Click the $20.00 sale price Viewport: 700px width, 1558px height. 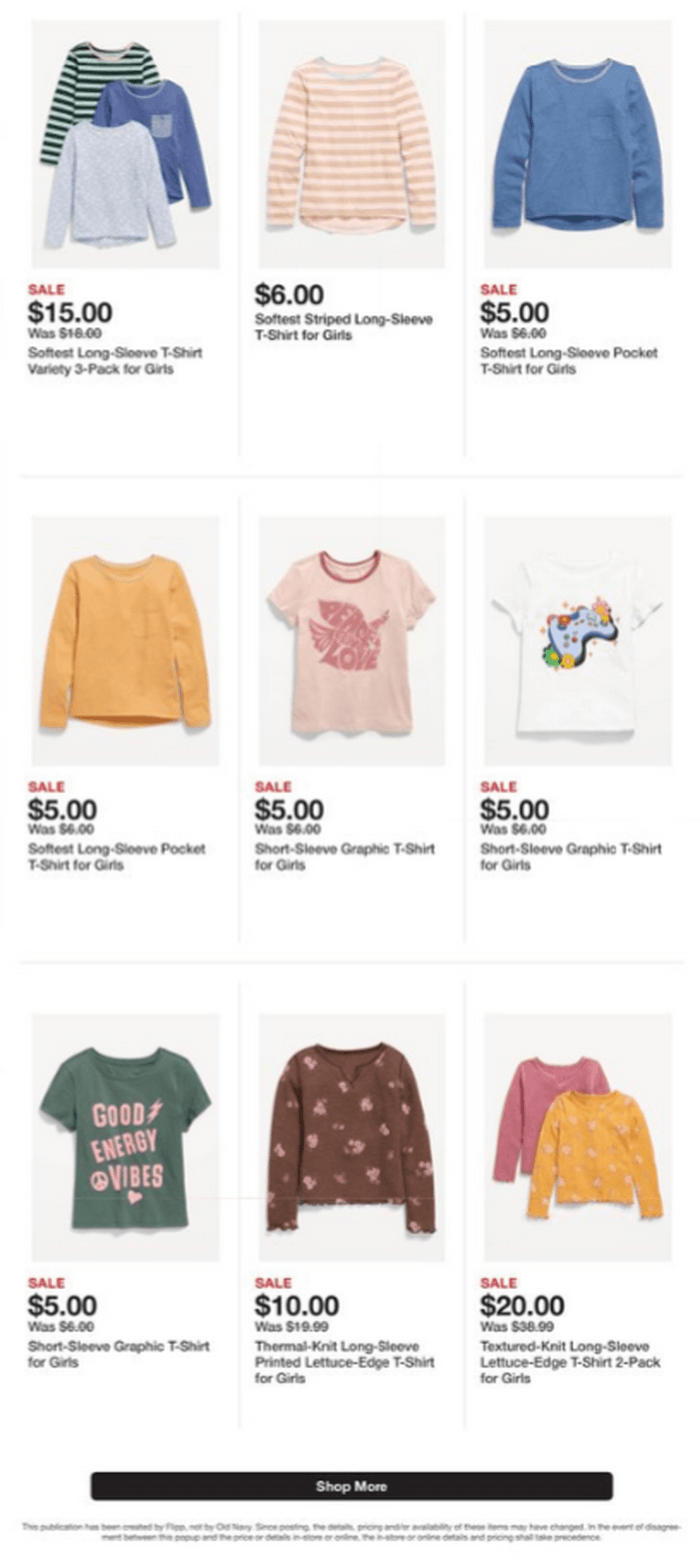click(522, 1306)
